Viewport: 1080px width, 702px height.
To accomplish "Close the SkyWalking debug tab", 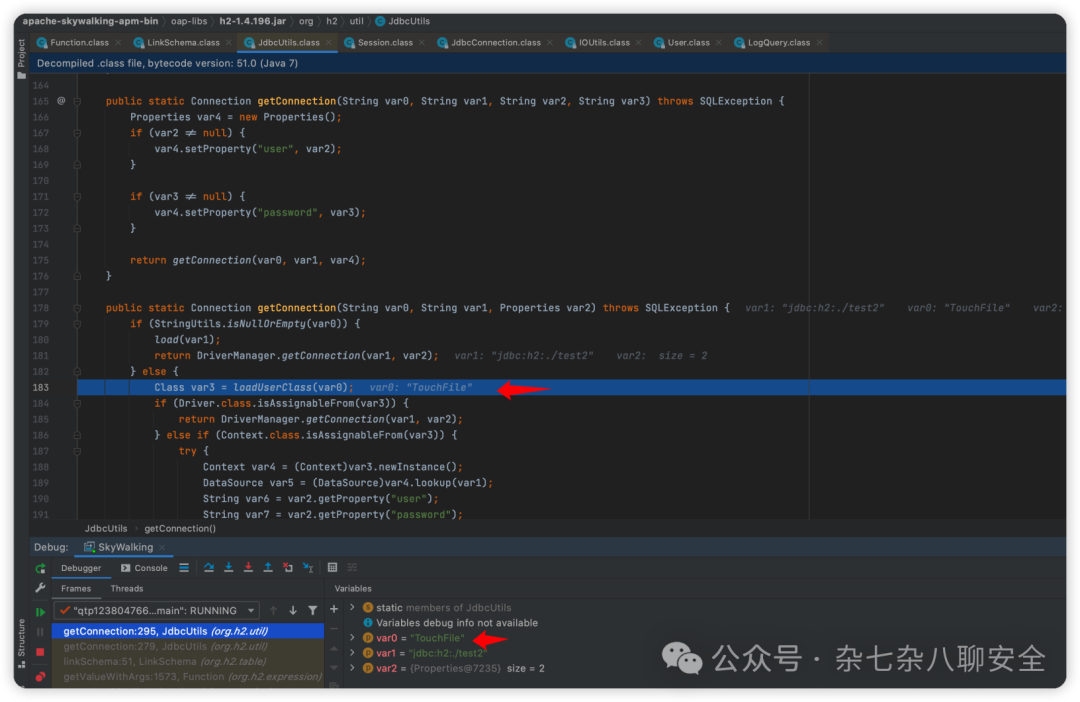I will [x=163, y=548].
